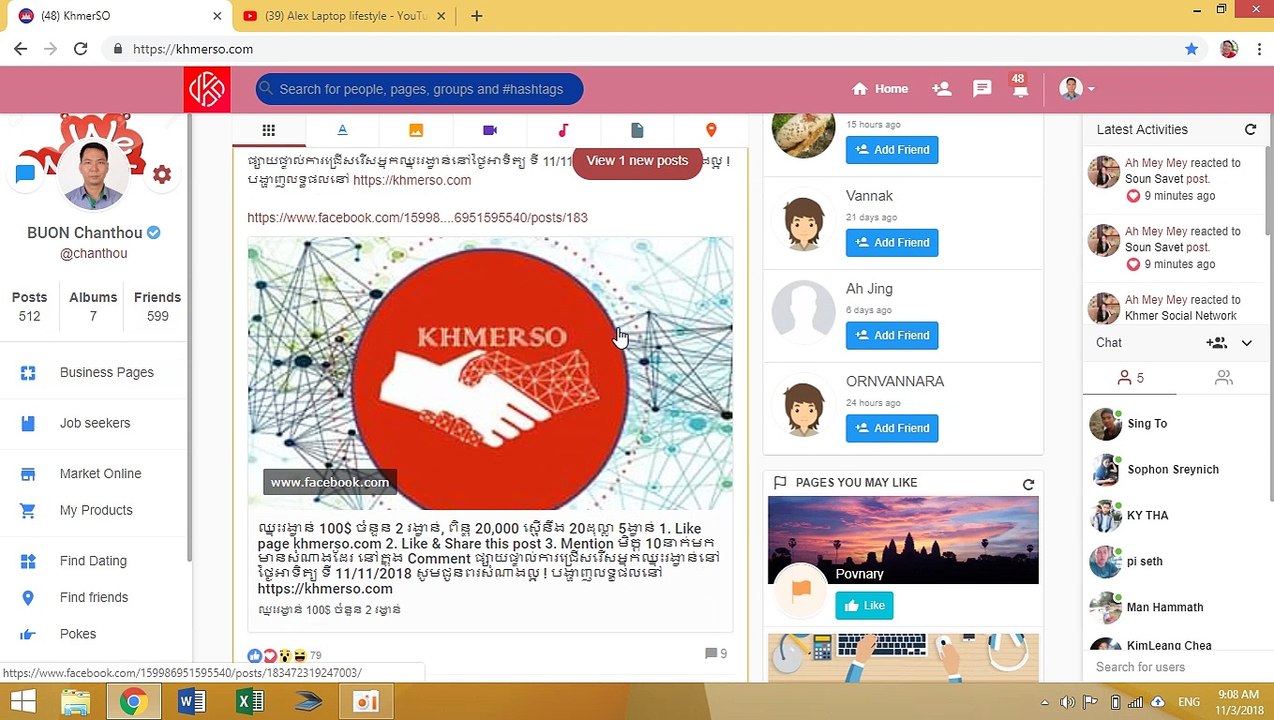Select the files filter icon
1274x720 pixels.
point(637,130)
